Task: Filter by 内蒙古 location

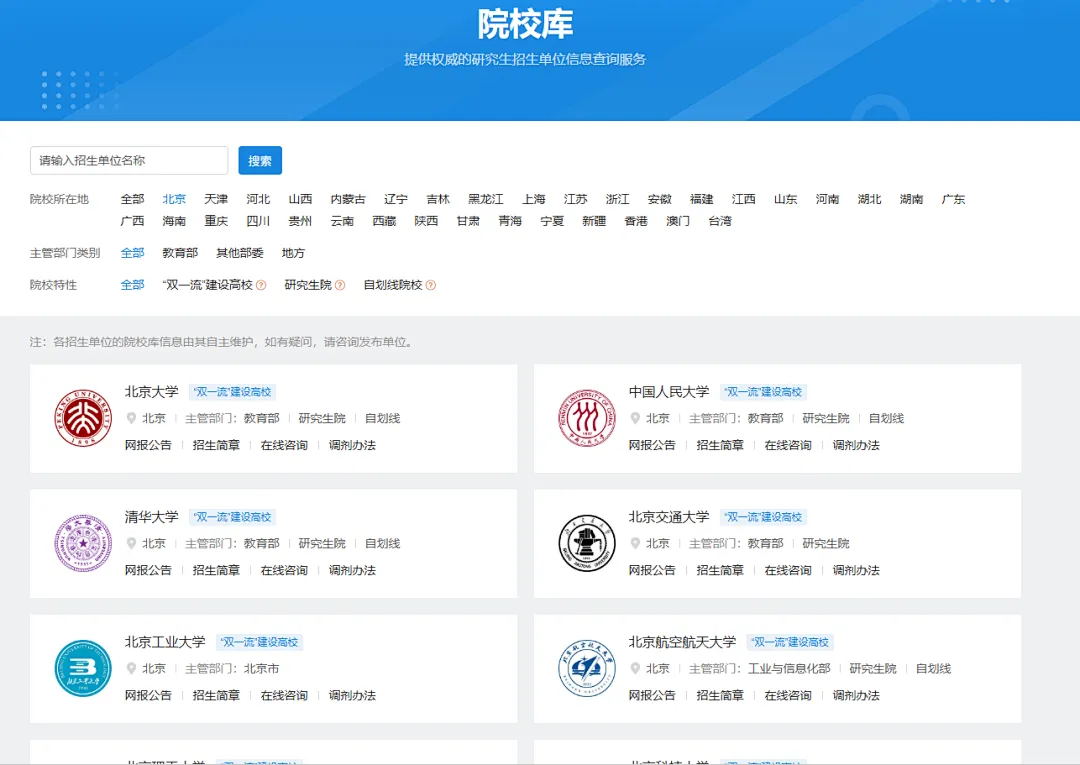Action: [x=348, y=199]
